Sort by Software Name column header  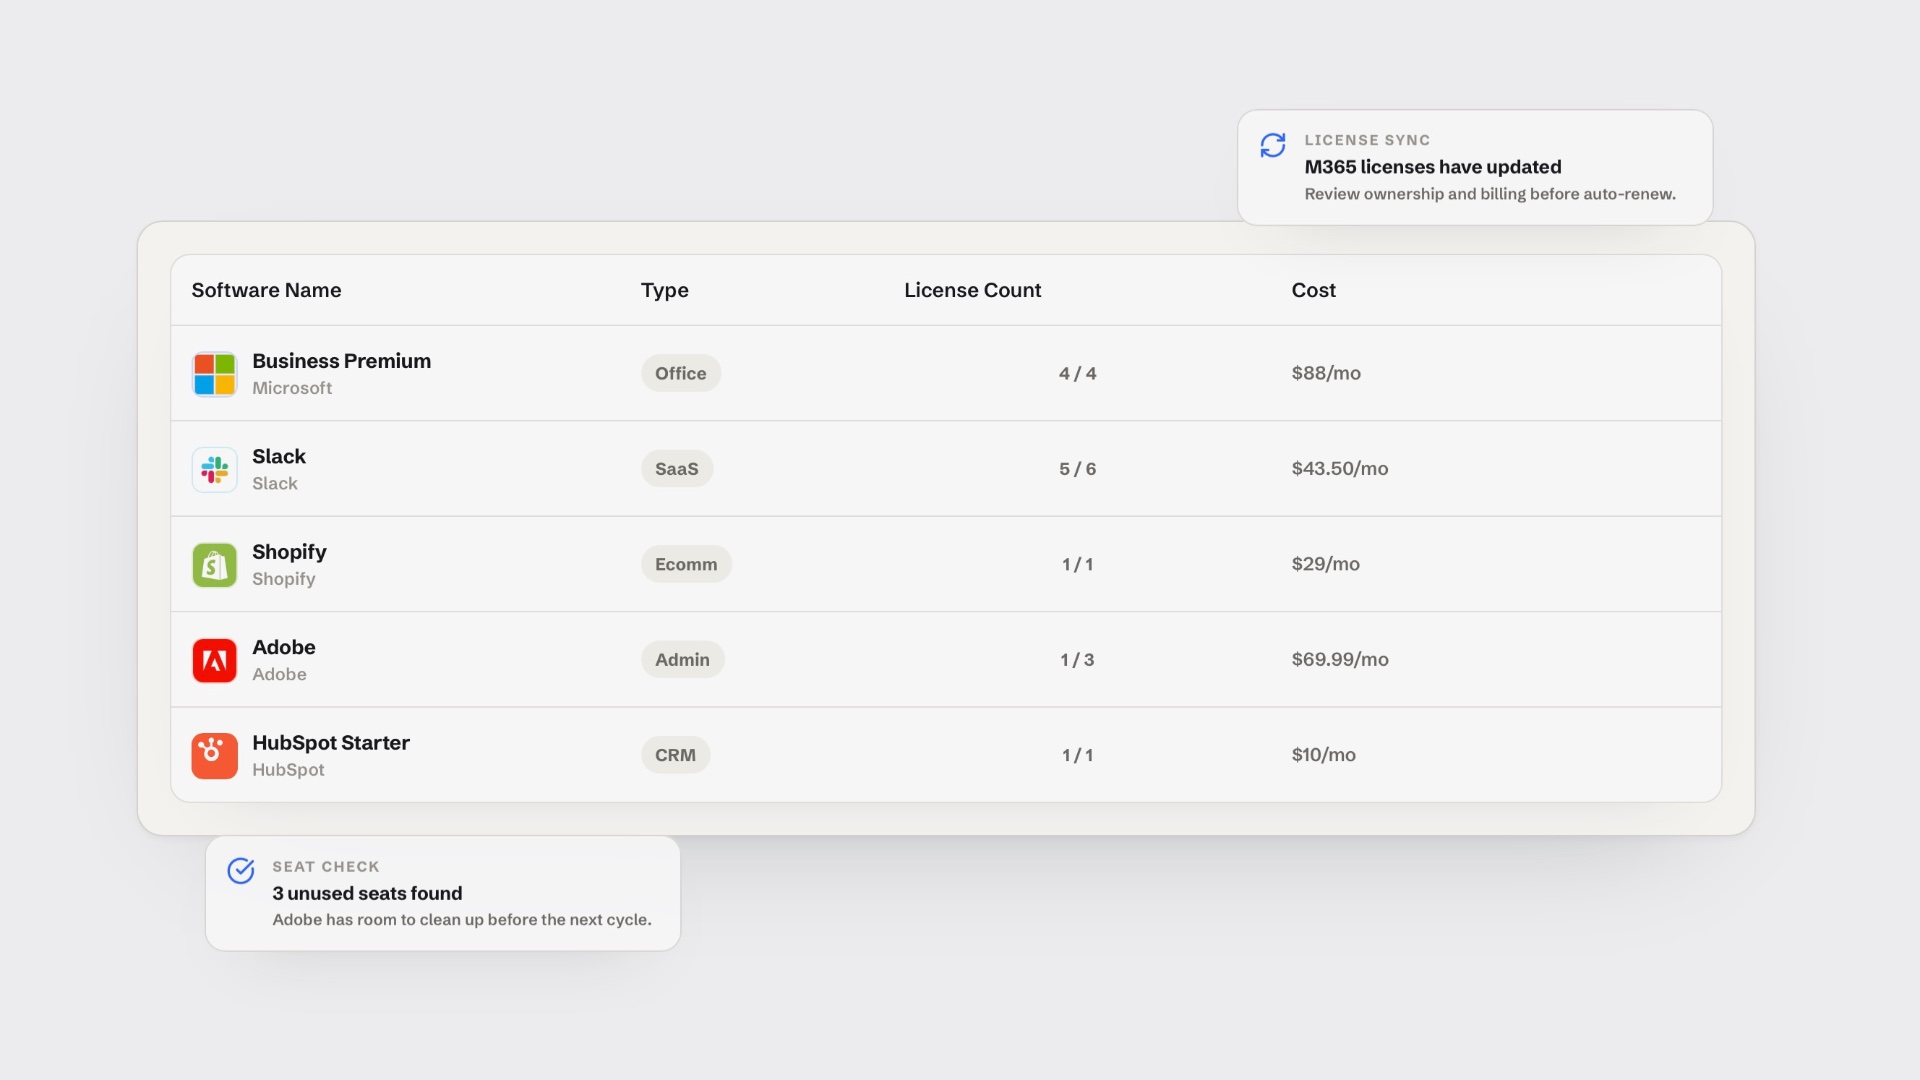click(x=266, y=290)
